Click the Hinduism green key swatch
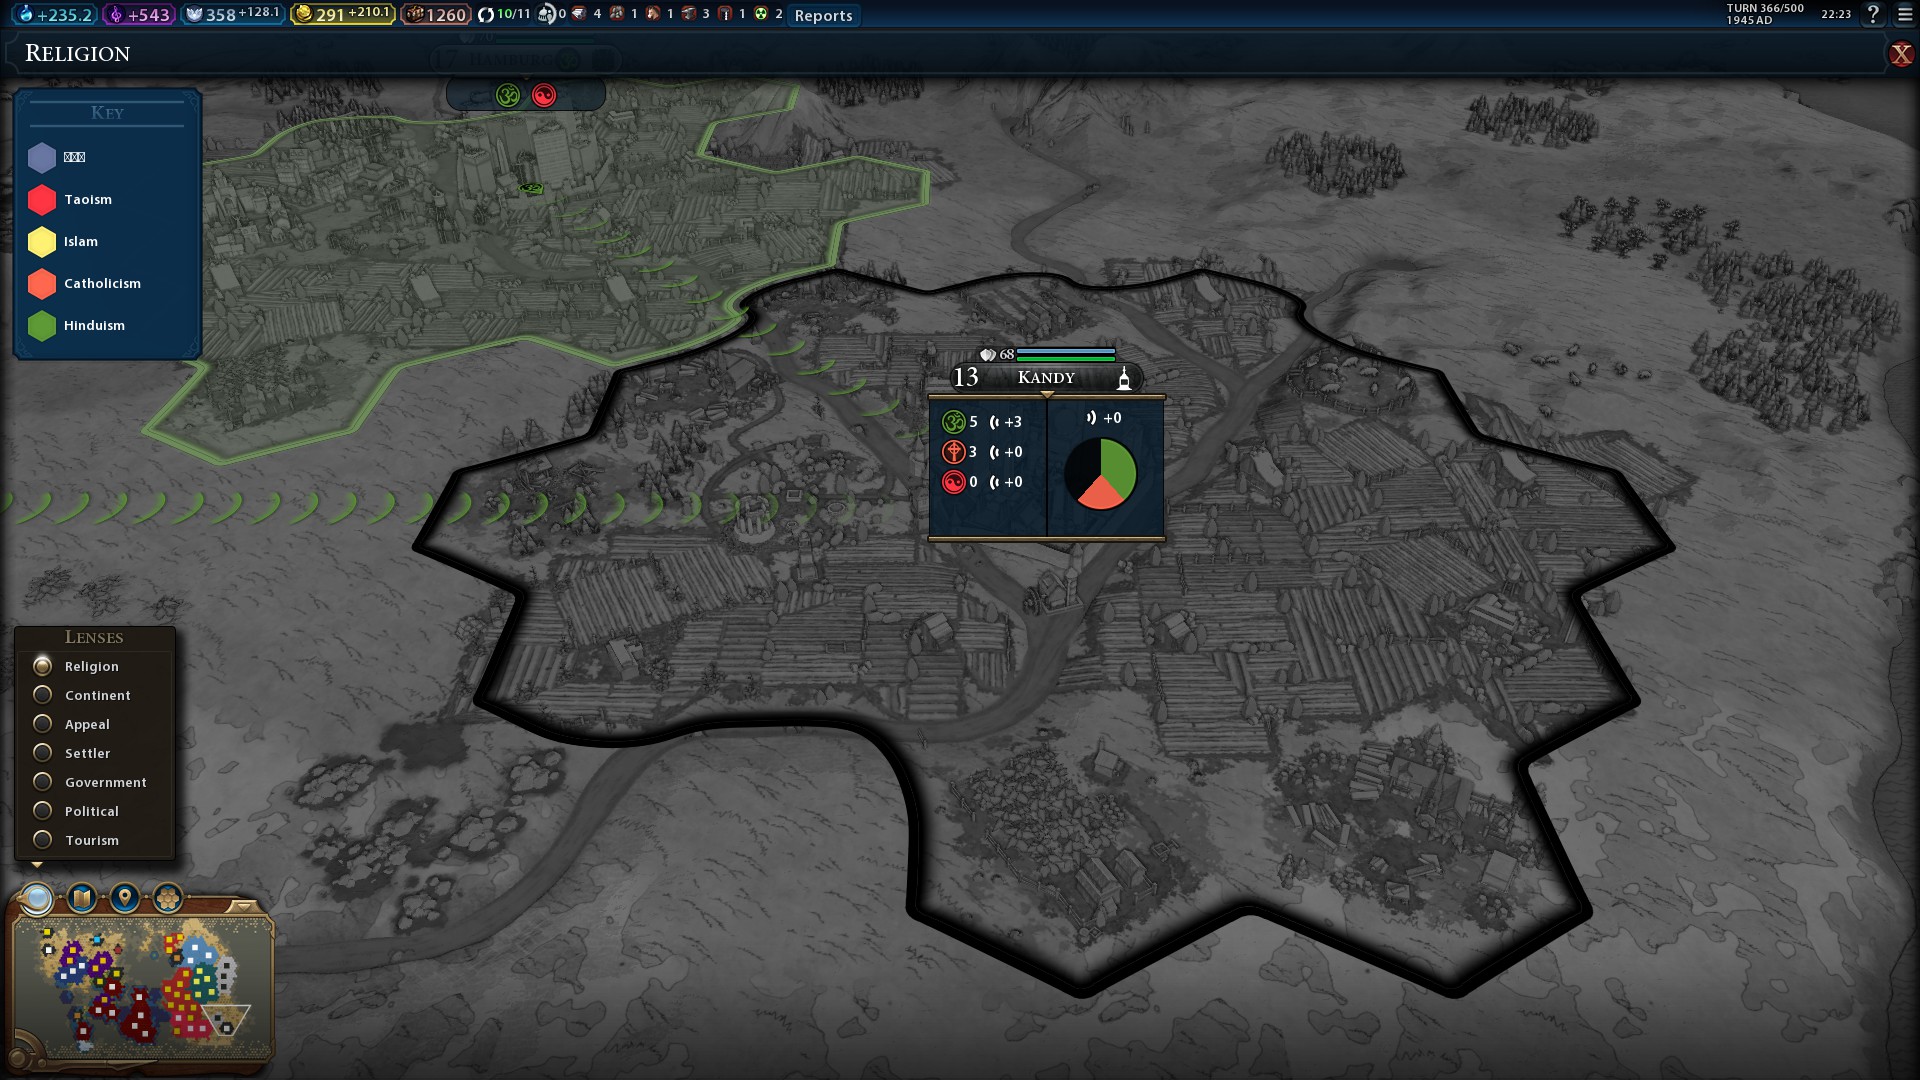 point(42,326)
